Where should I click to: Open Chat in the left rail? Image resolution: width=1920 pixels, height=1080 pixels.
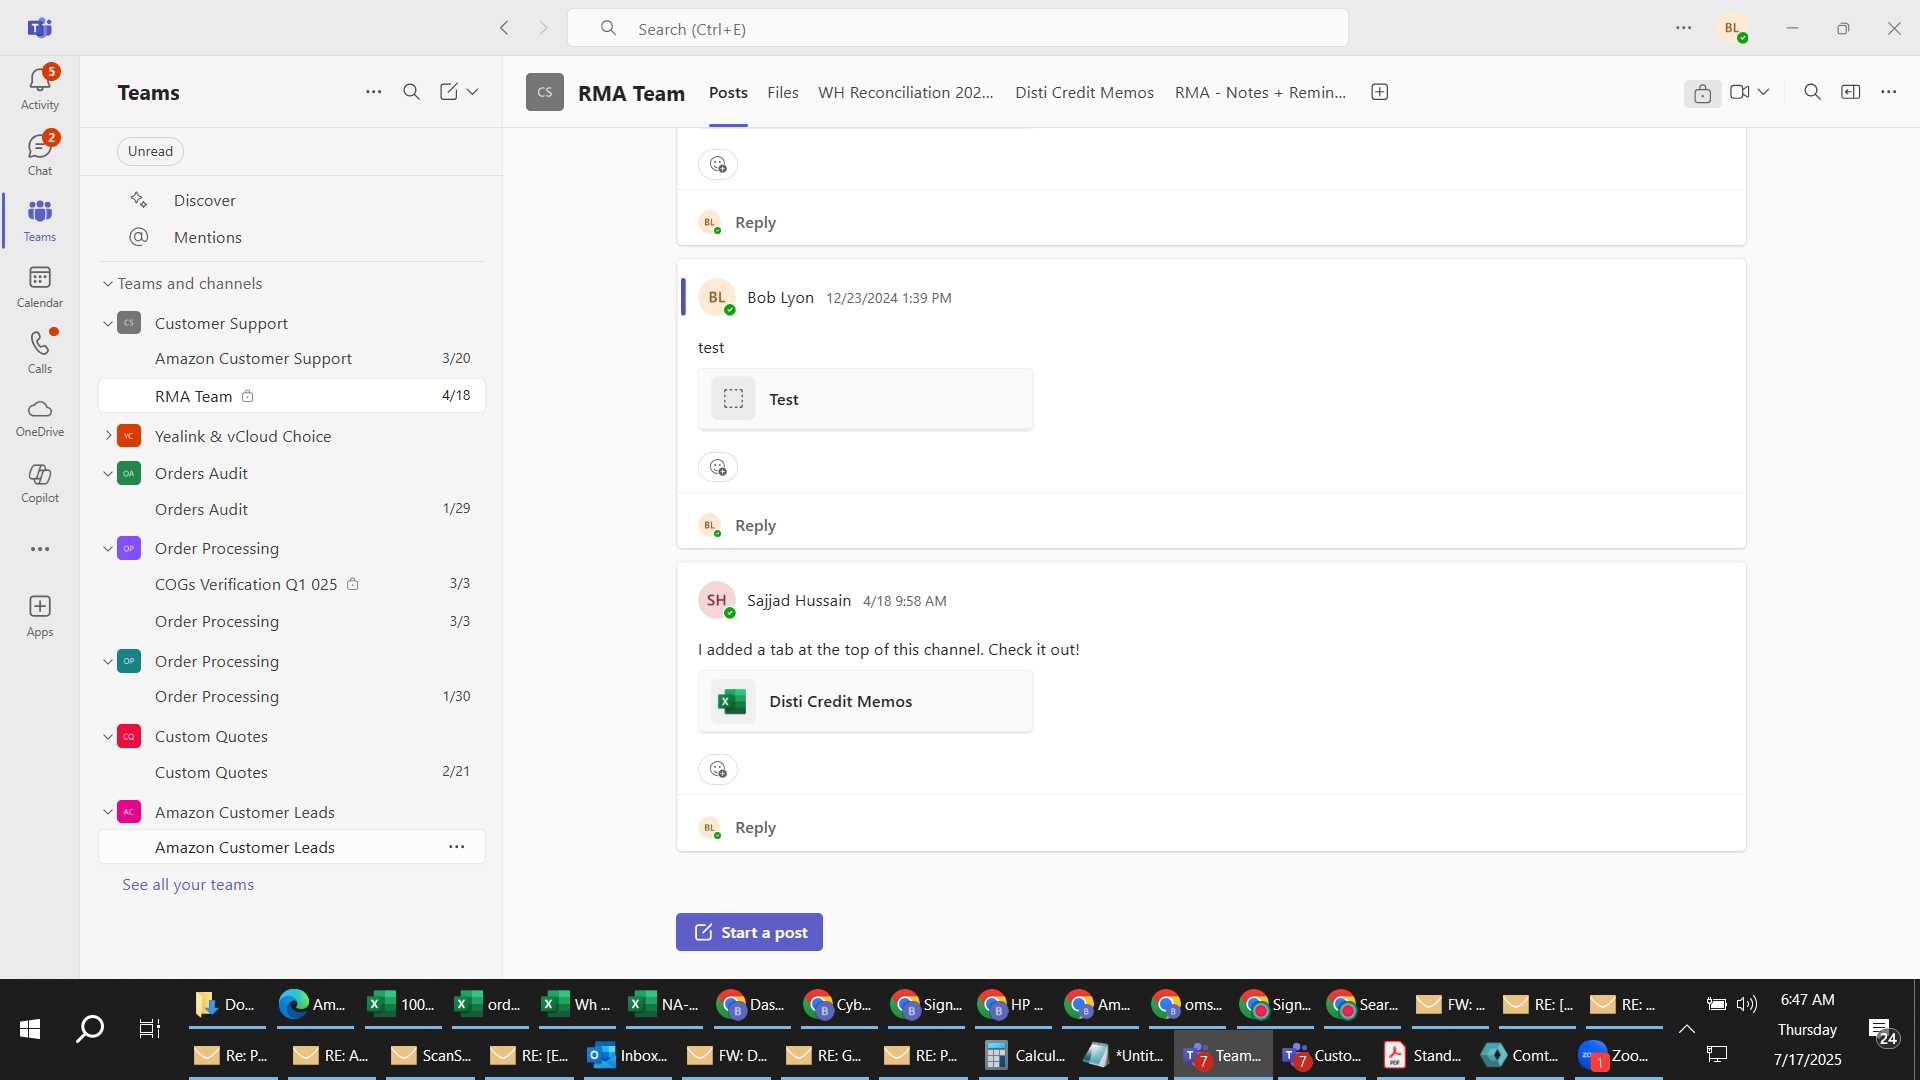(x=40, y=154)
